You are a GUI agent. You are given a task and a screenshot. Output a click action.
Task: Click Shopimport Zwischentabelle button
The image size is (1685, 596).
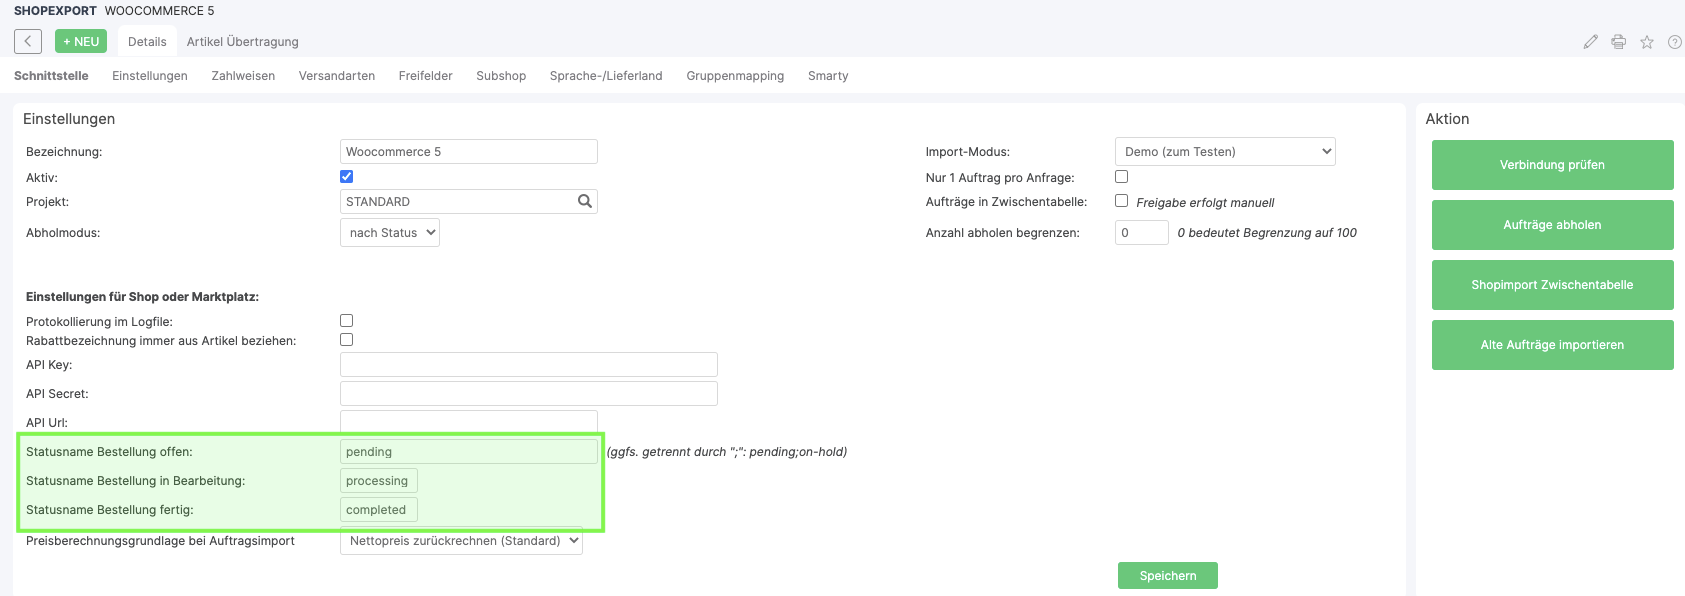1552,285
